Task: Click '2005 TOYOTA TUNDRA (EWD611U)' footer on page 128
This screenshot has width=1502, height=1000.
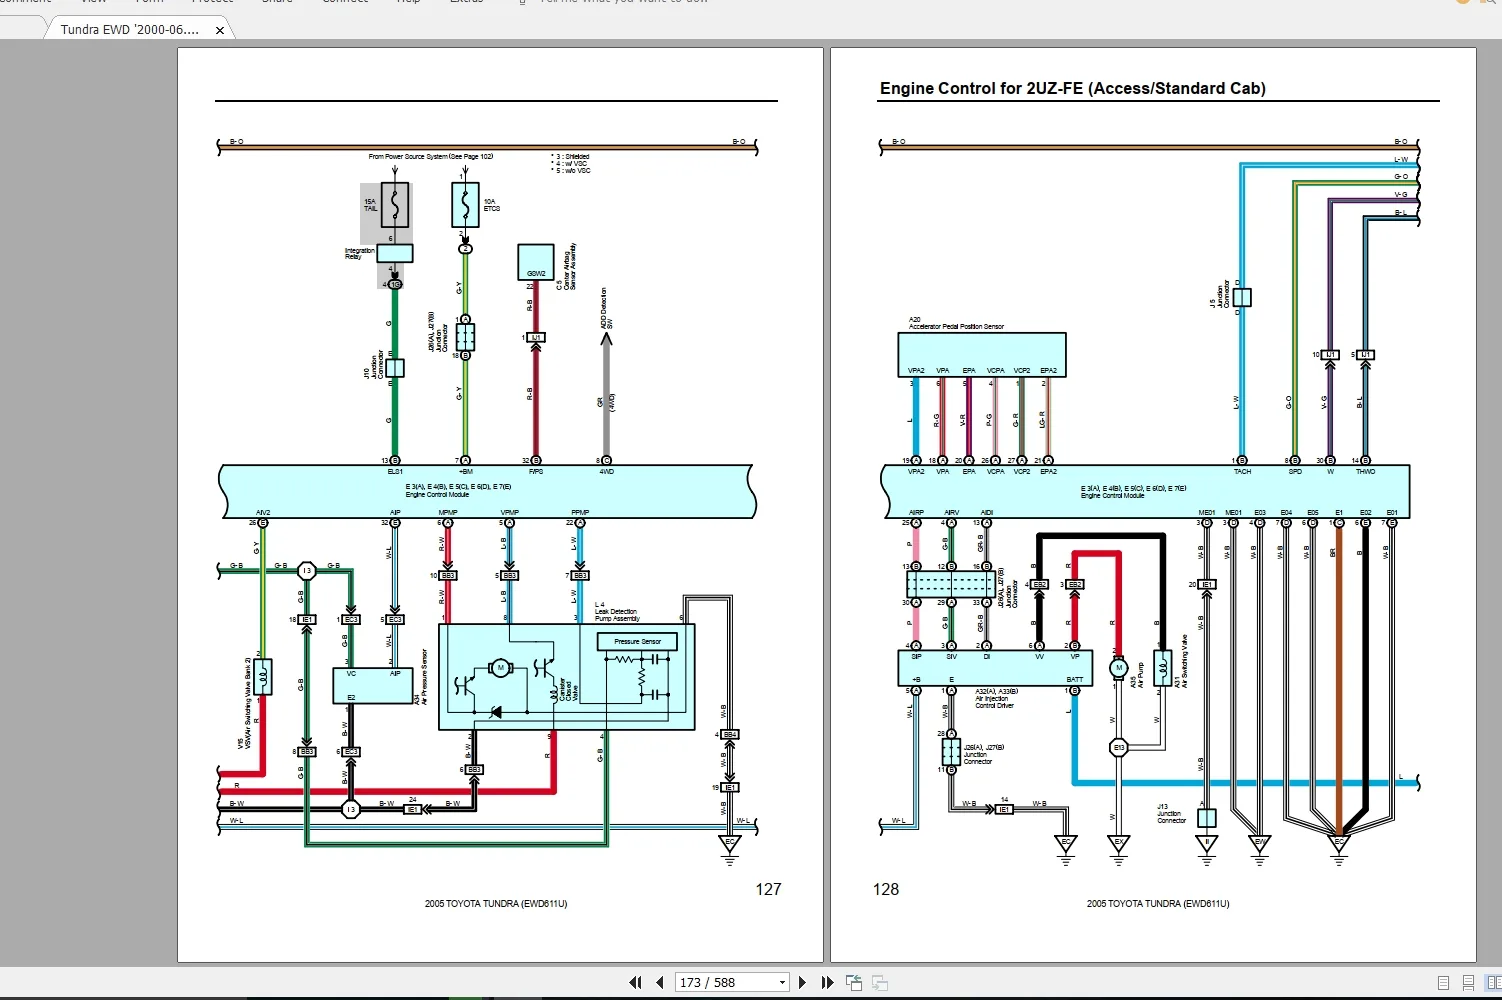Action: pos(1158,904)
